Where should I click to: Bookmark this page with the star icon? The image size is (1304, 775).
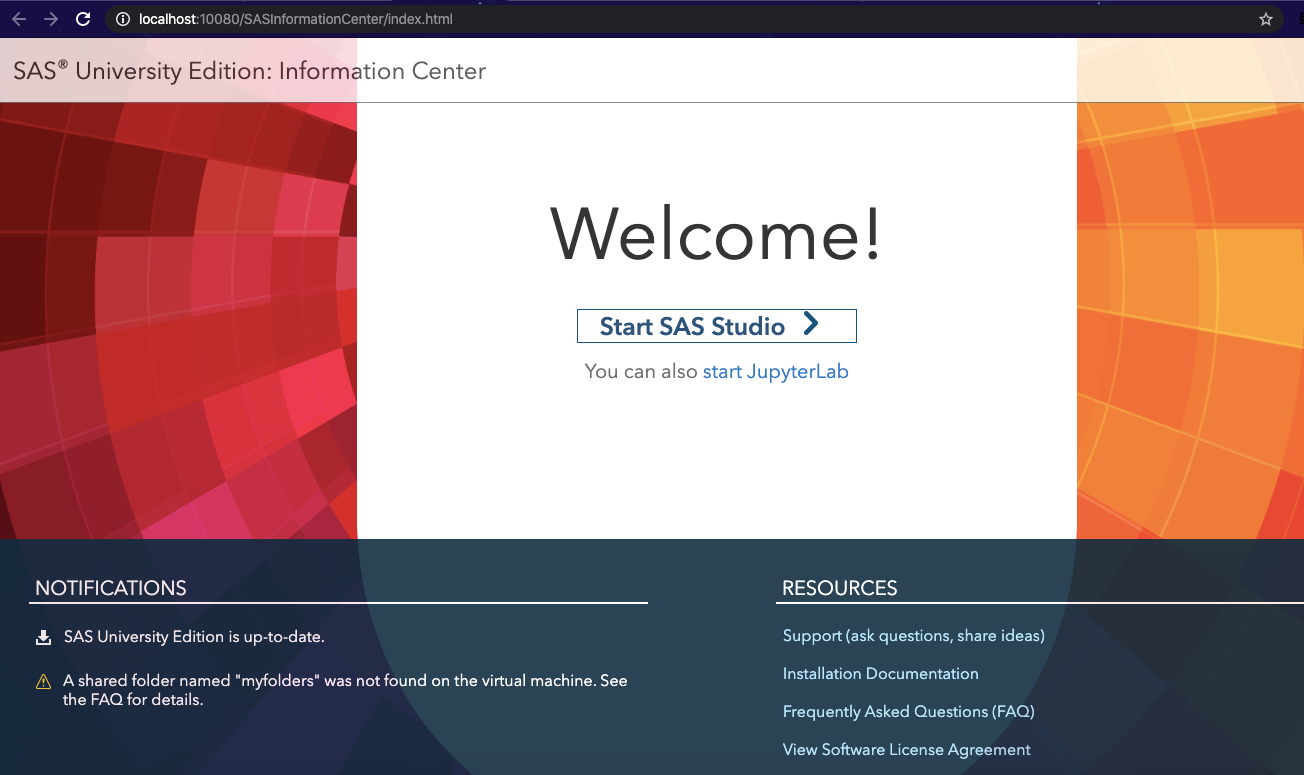pos(1265,19)
